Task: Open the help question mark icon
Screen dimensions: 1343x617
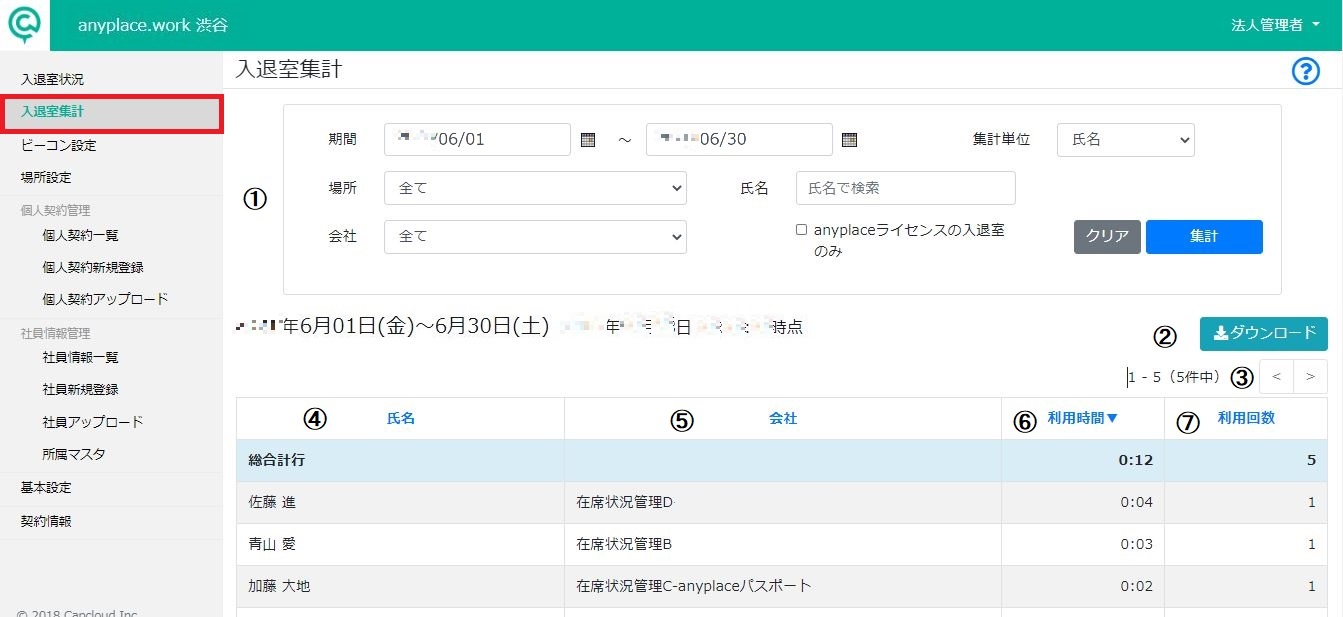Action: click(x=1306, y=72)
